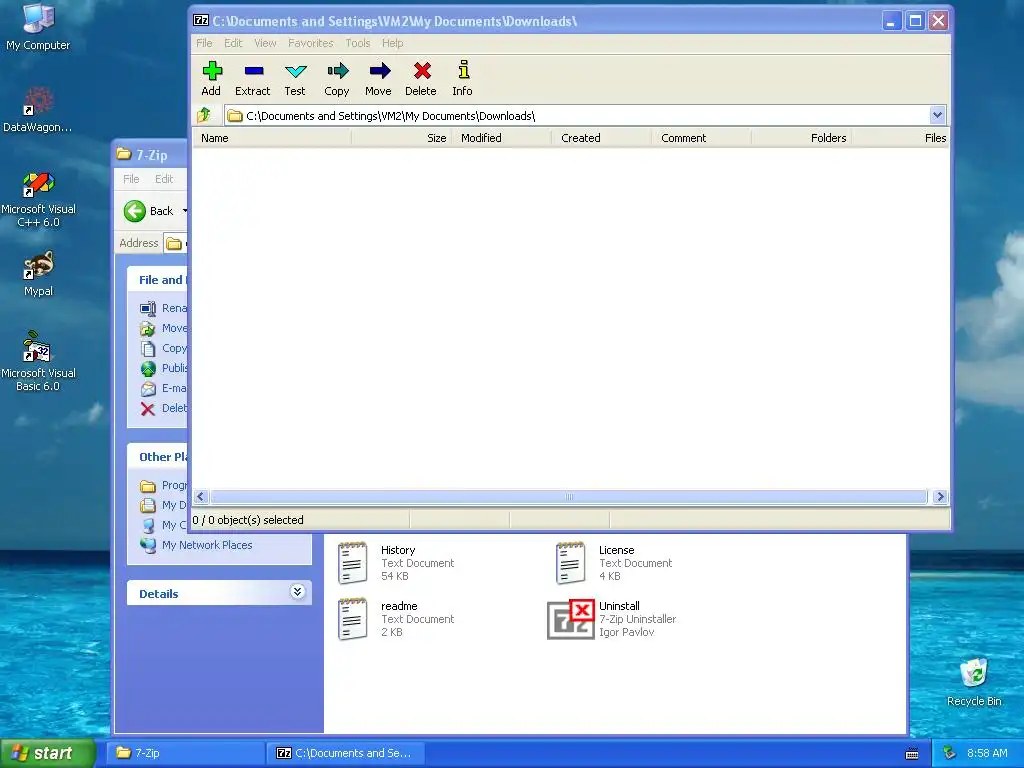Select Microsoft Visual Basic 6.0 desktop icon

[x=38, y=347]
